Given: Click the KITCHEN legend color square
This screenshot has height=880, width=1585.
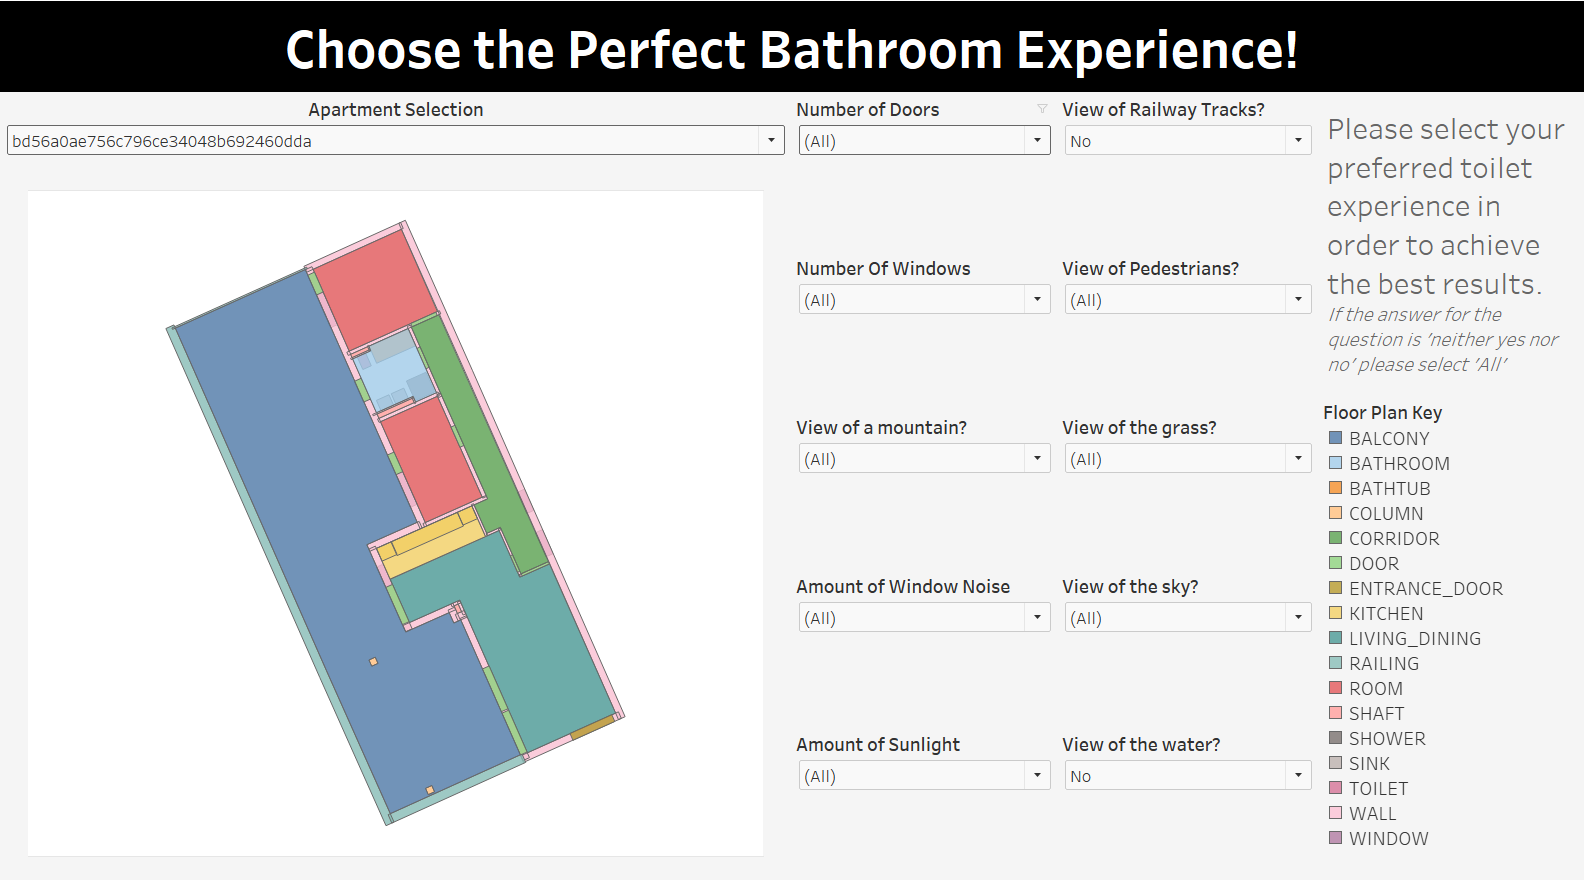Looking at the screenshot, I should coord(1335,613).
